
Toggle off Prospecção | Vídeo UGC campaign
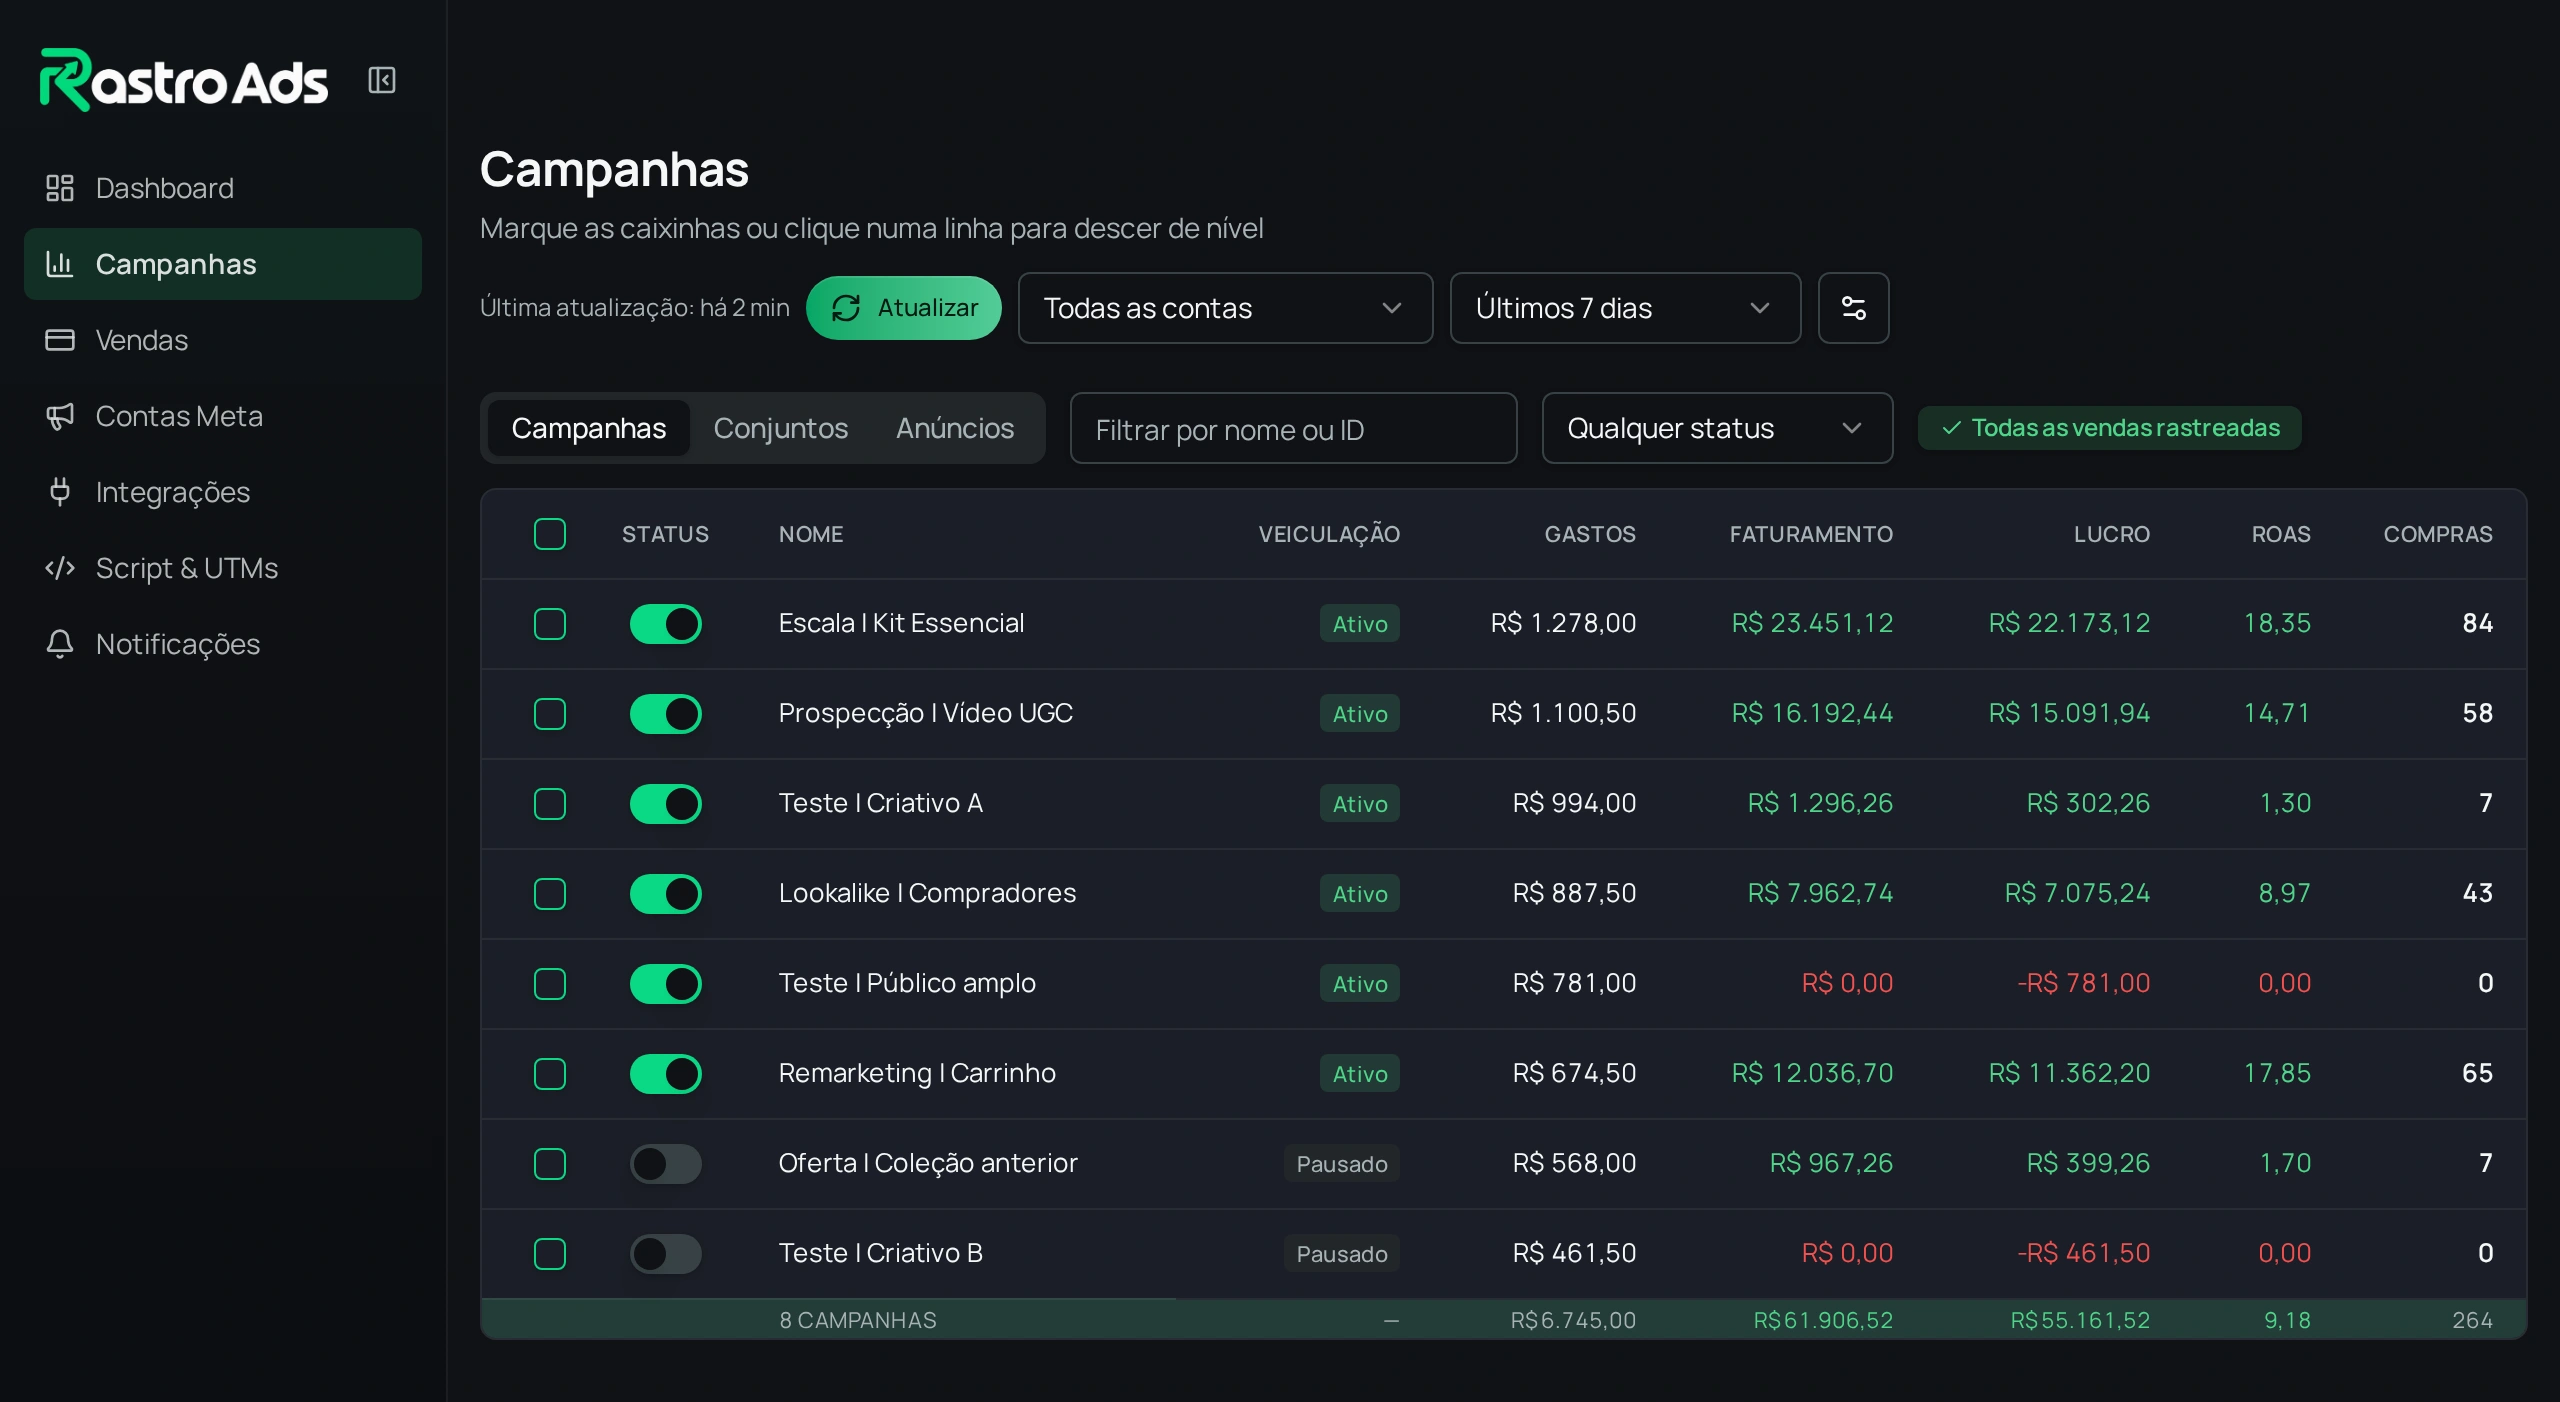666,714
